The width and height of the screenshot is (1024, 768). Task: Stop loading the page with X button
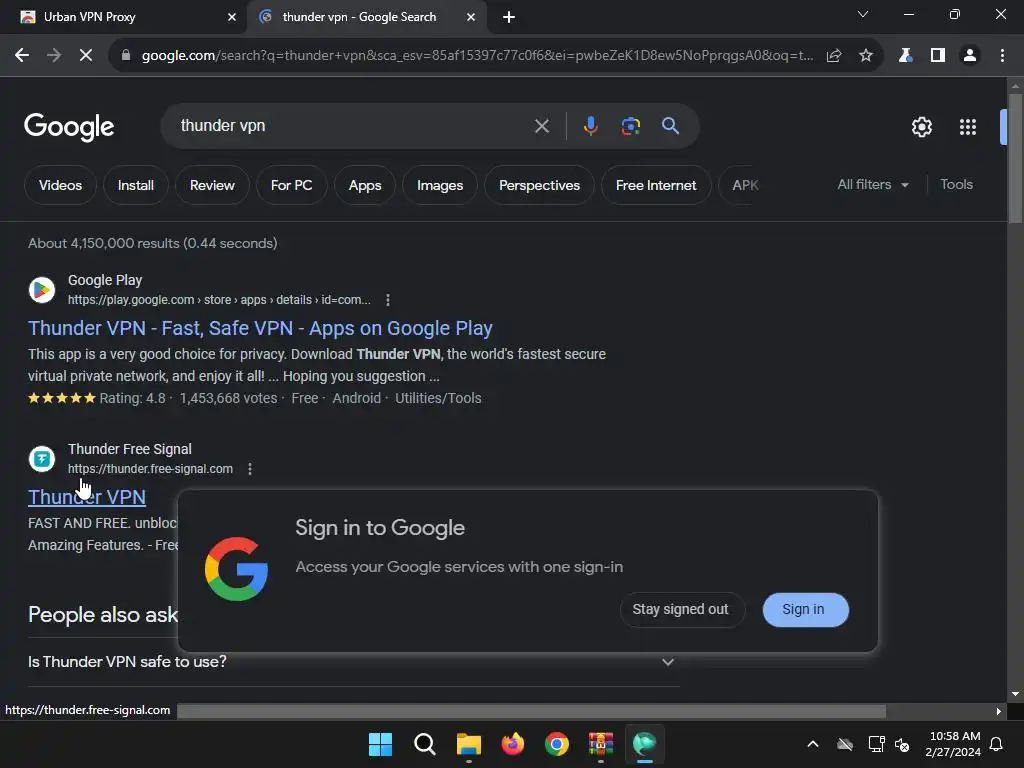pos(86,56)
